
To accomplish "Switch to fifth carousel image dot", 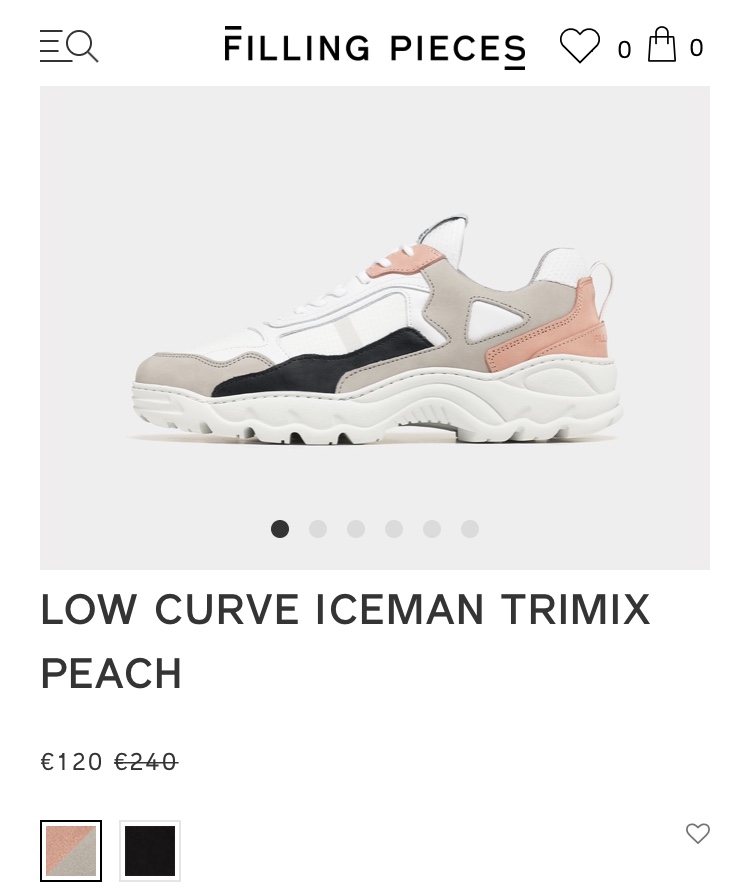I will pyautogui.click(x=432, y=529).
